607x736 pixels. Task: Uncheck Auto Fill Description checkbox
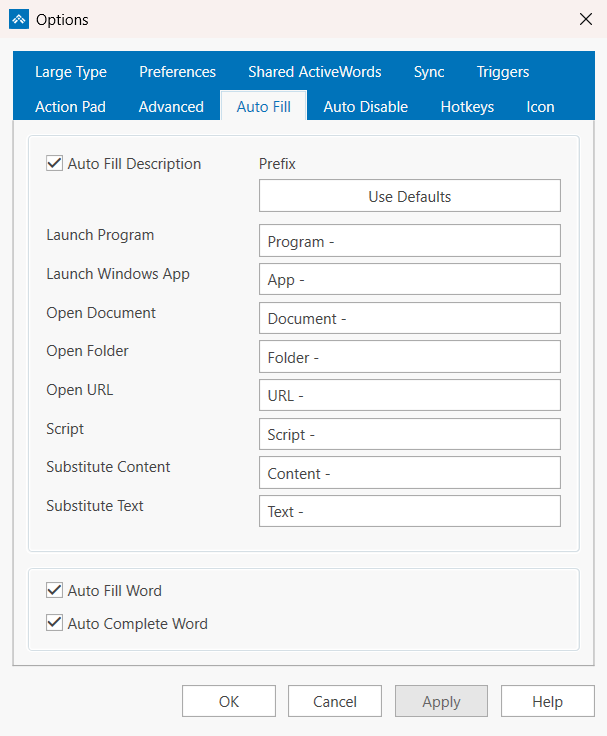pyautogui.click(x=54, y=163)
